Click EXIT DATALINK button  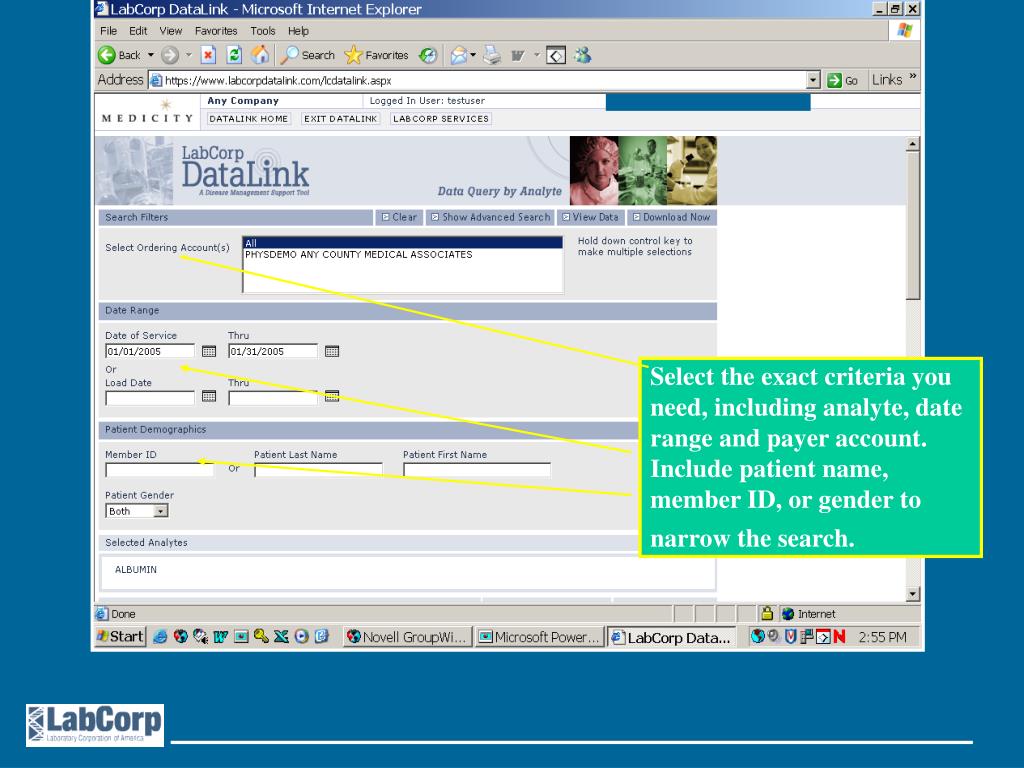point(340,119)
